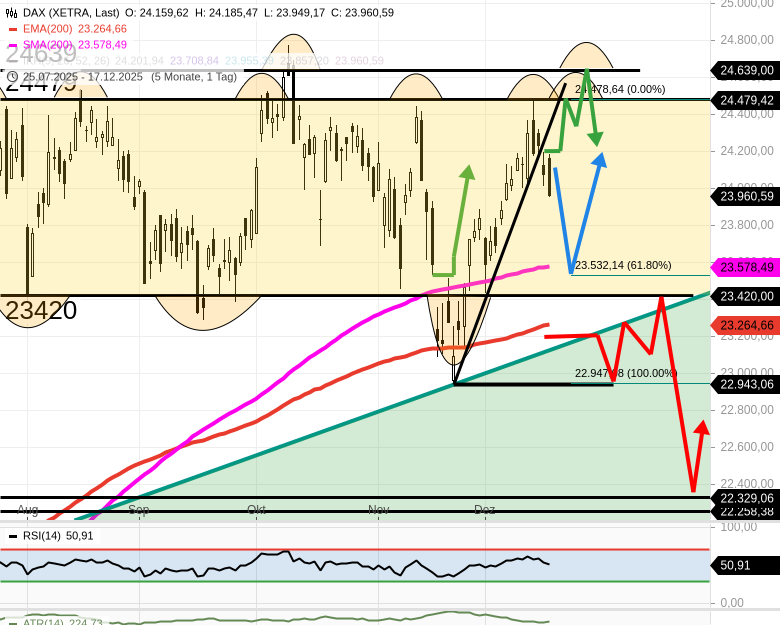Screen dimensions: 780x625
Task: Click the 23.420,00 support level tag
Action: click(746, 296)
